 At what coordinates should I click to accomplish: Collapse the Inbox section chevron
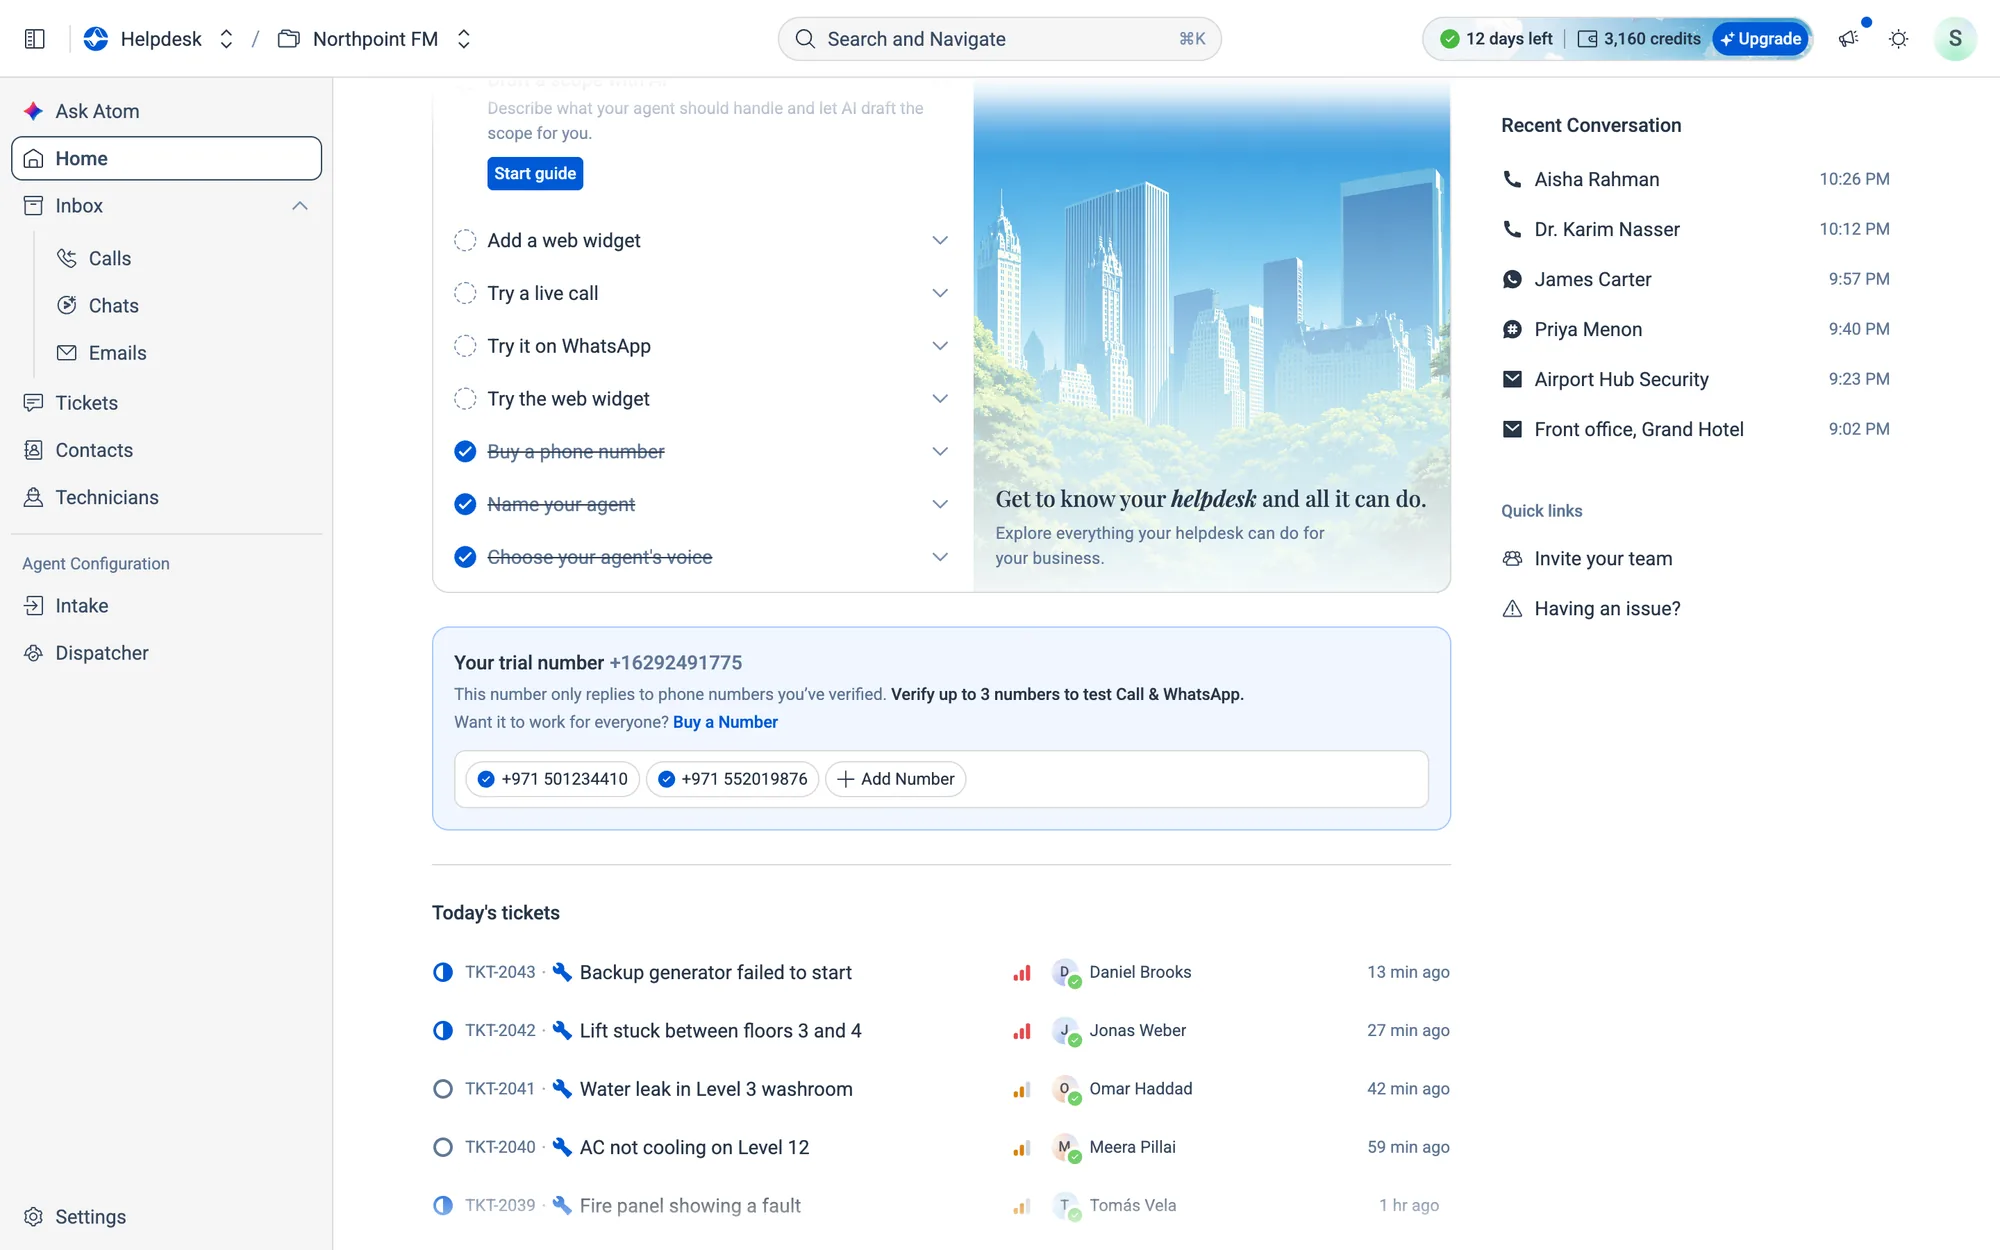coord(300,206)
